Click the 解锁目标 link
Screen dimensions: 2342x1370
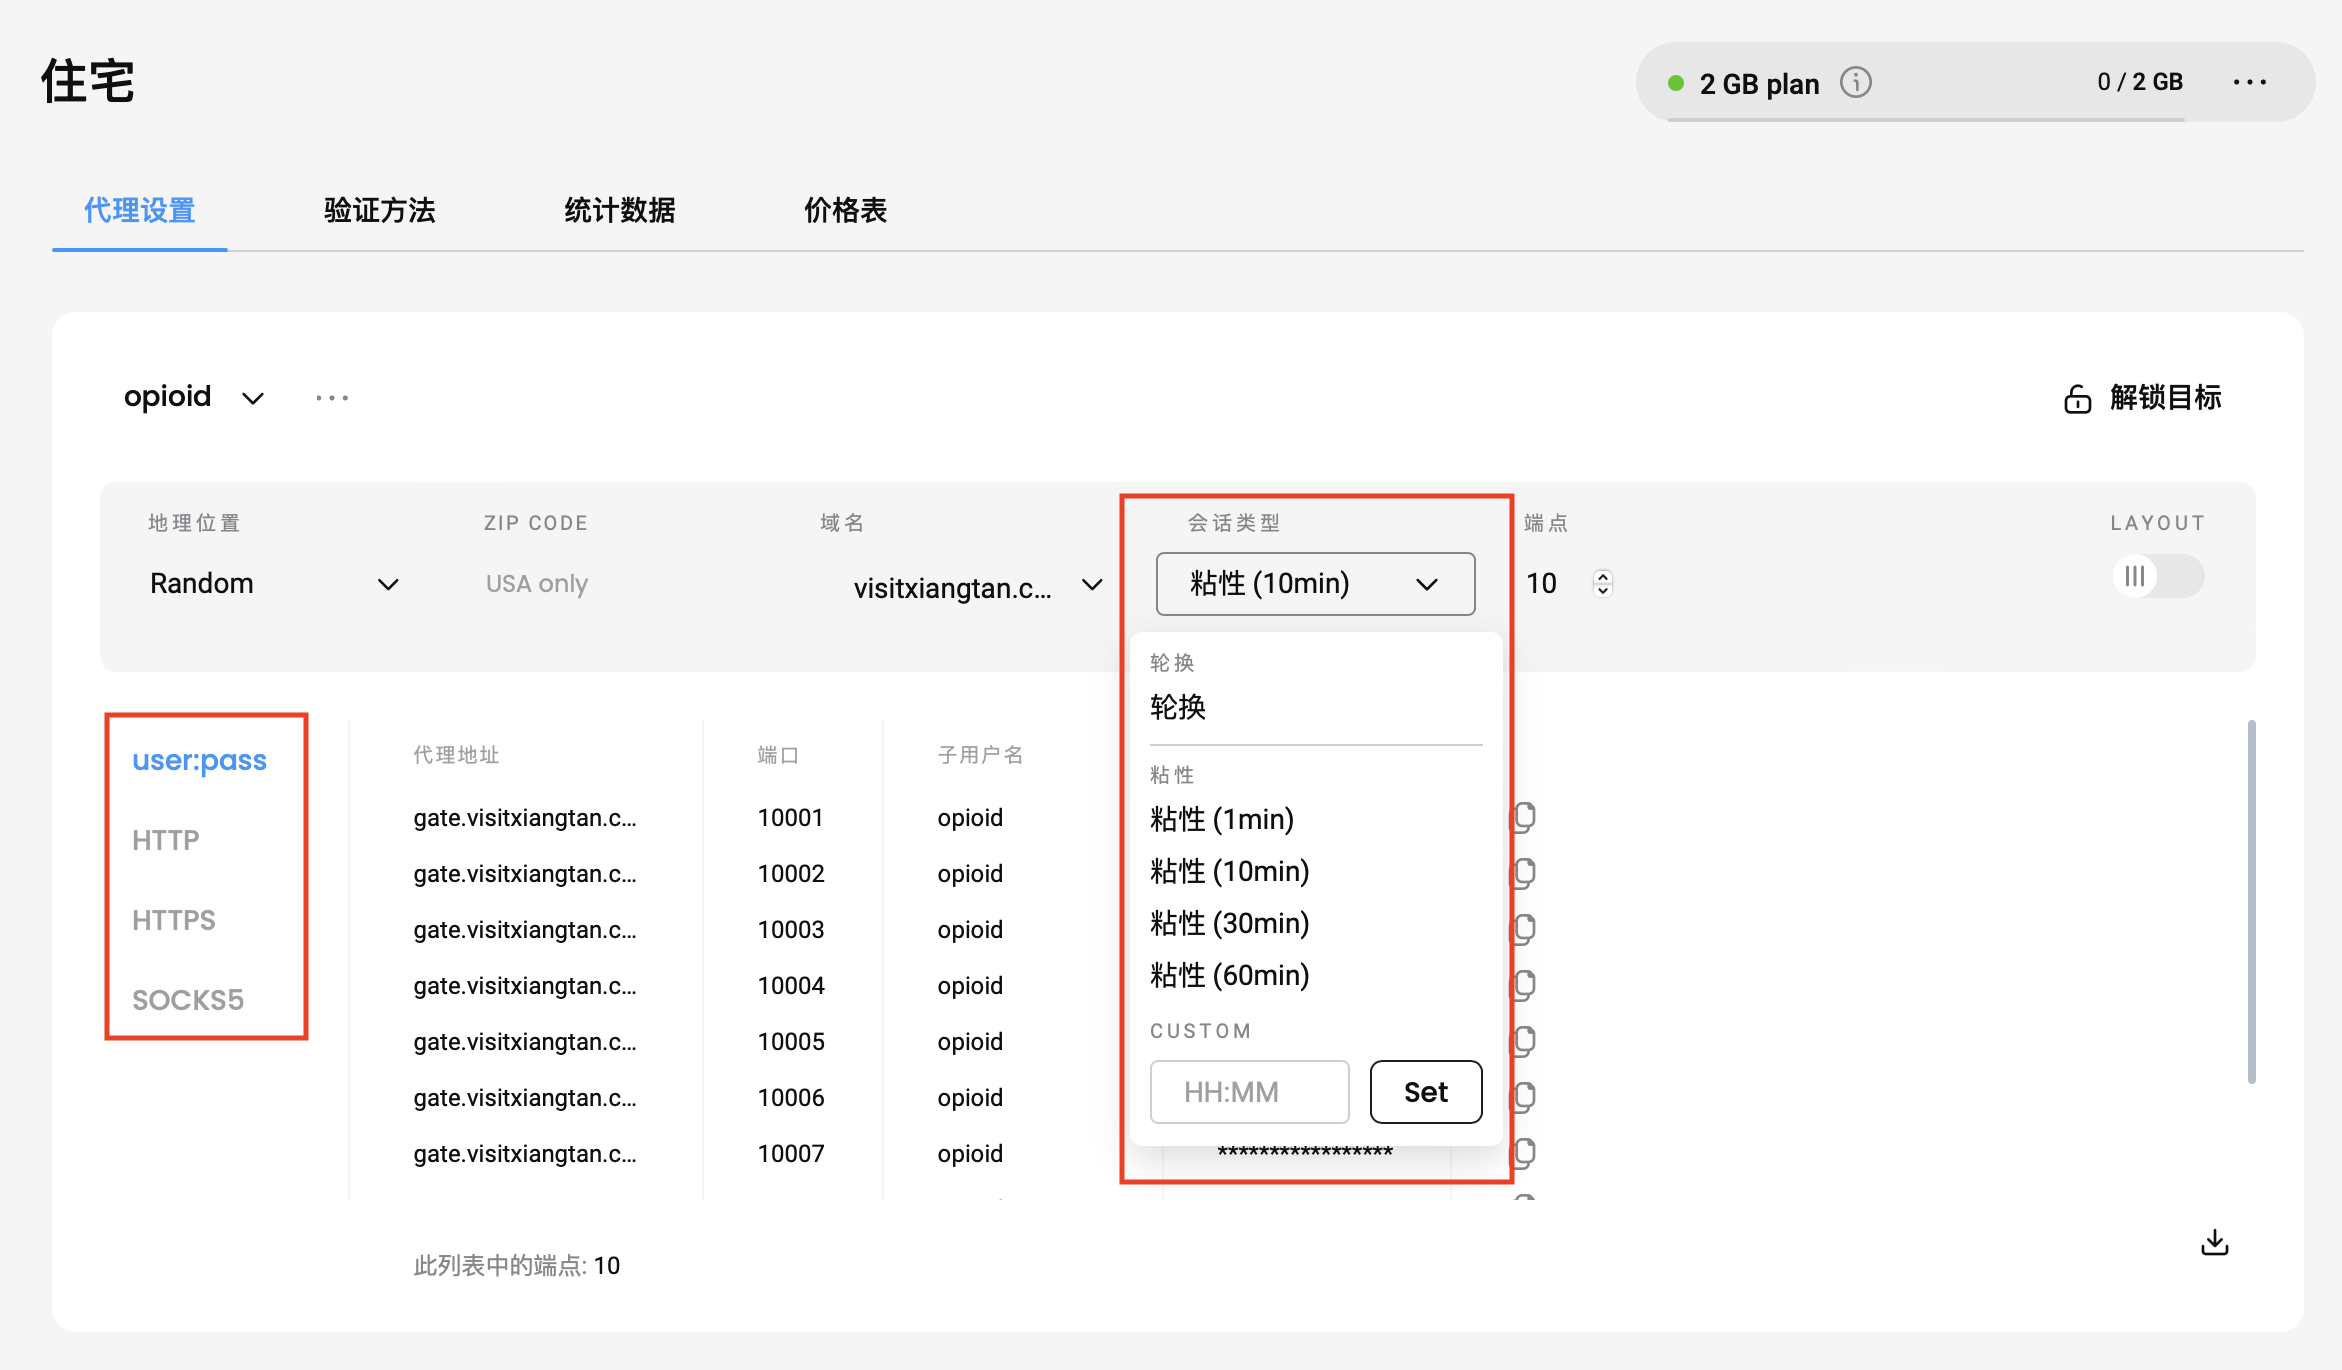[2166, 398]
